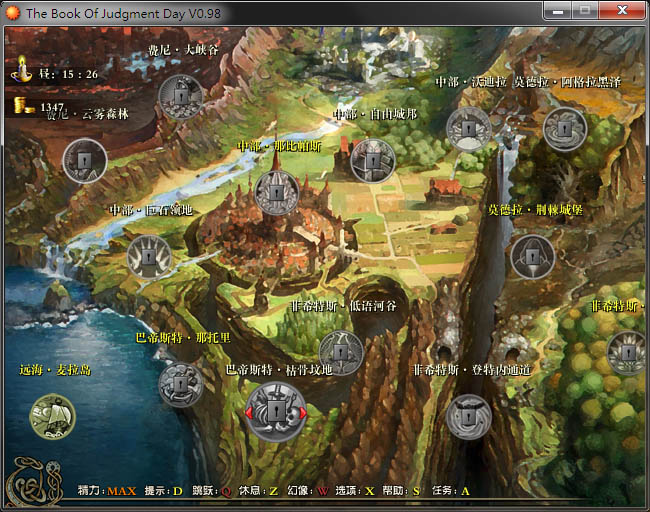Click the 菲希特斯·登特内通道 label text
Viewport: 650px width, 512px height.
pos(472,369)
